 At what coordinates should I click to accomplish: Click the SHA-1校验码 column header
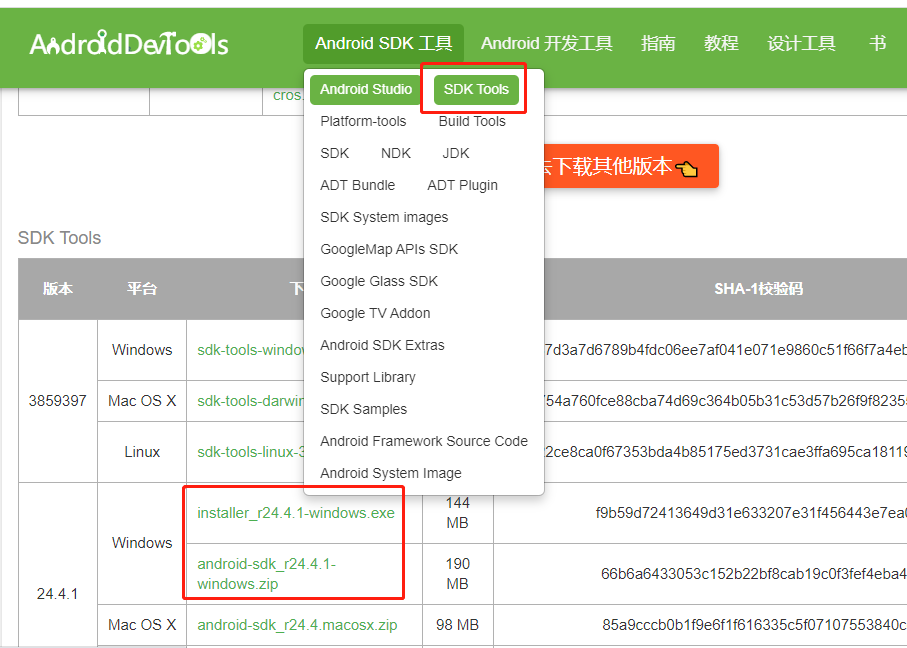click(x=758, y=289)
